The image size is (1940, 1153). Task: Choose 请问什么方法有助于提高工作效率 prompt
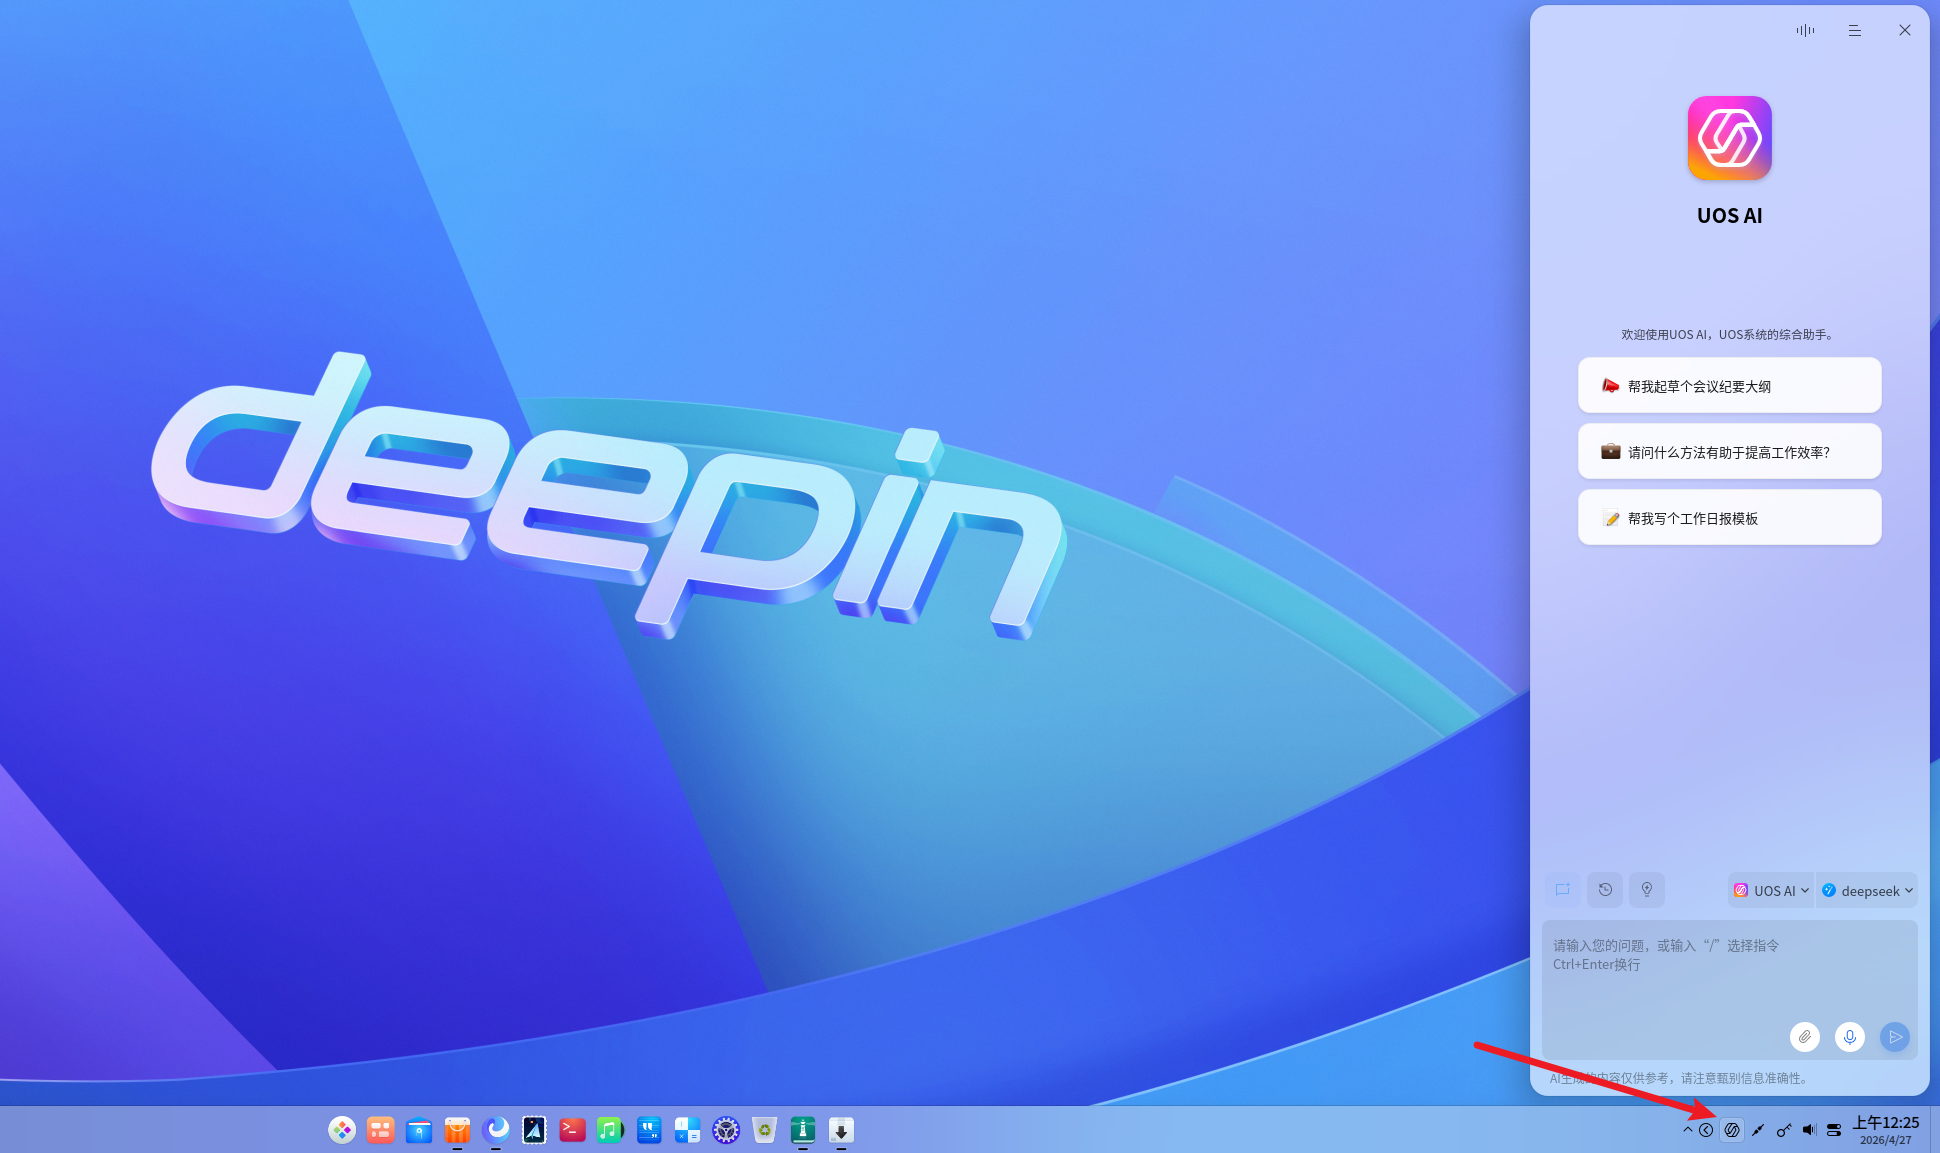pyautogui.click(x=1729, y=452)
